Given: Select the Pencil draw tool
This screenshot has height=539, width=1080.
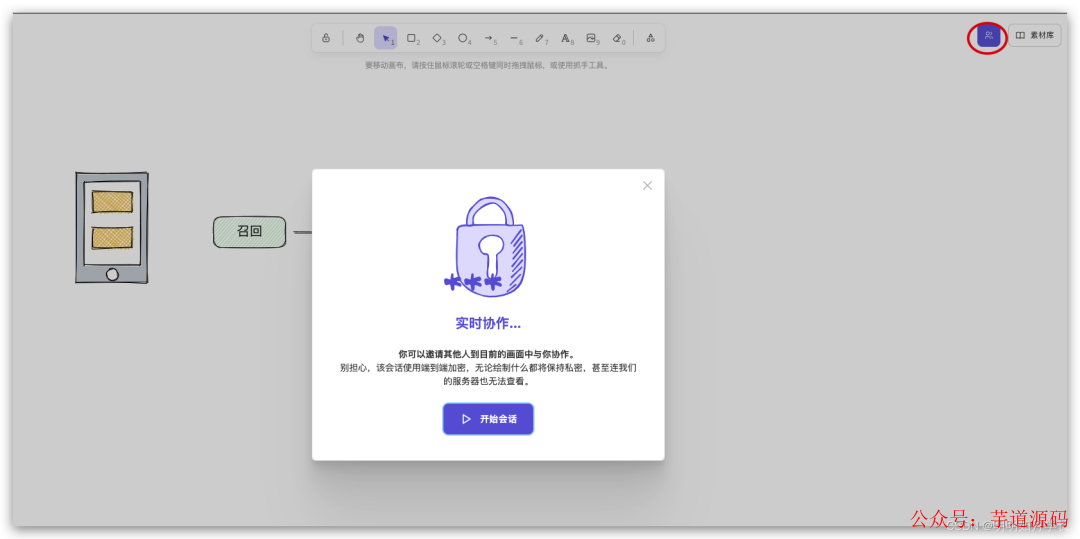Looking at the screenshot, I should [540, 38].
